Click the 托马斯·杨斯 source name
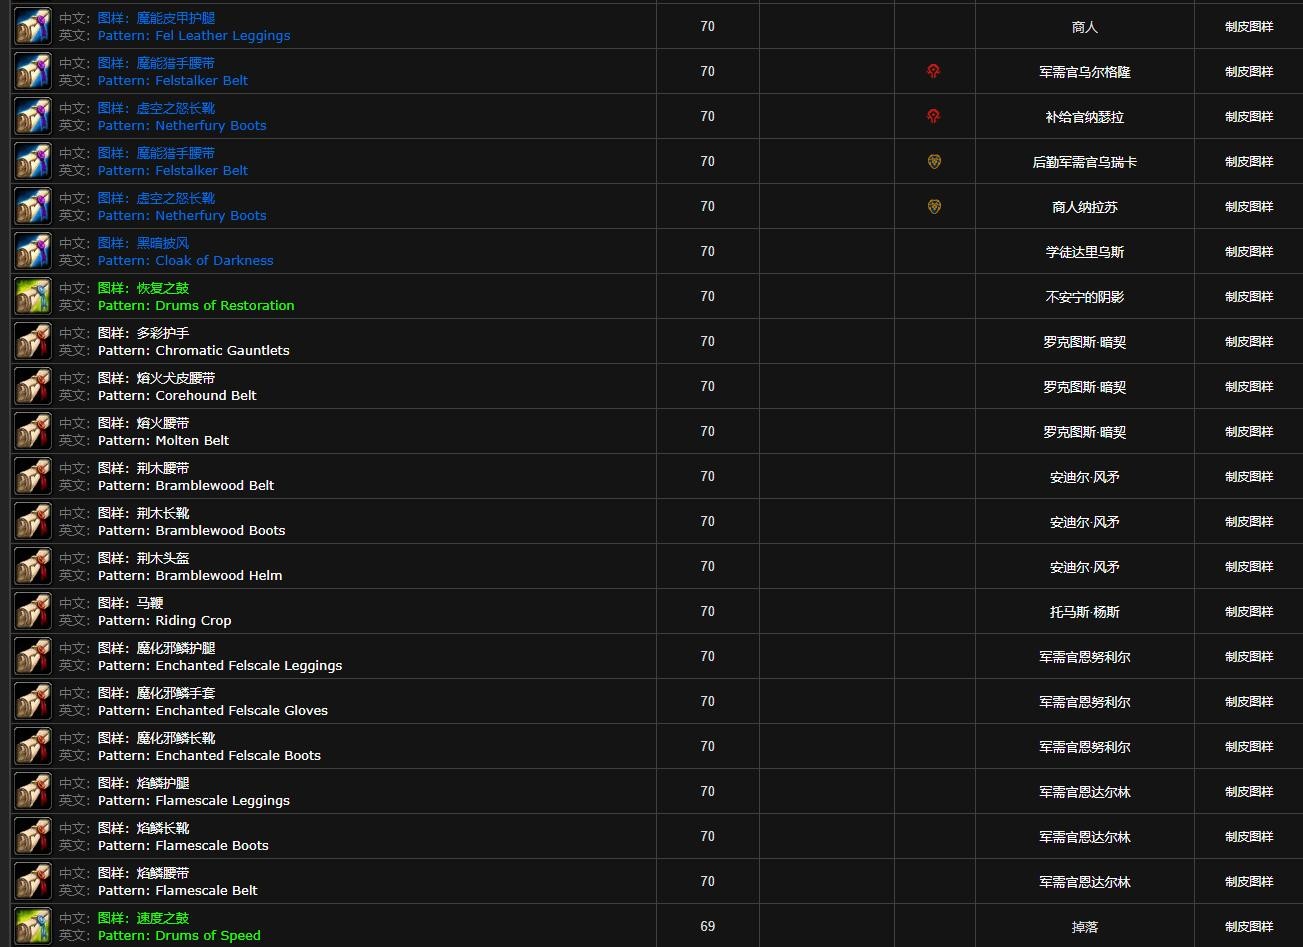This screenshot has width=1303, height=947. [x=1084, y=612]
